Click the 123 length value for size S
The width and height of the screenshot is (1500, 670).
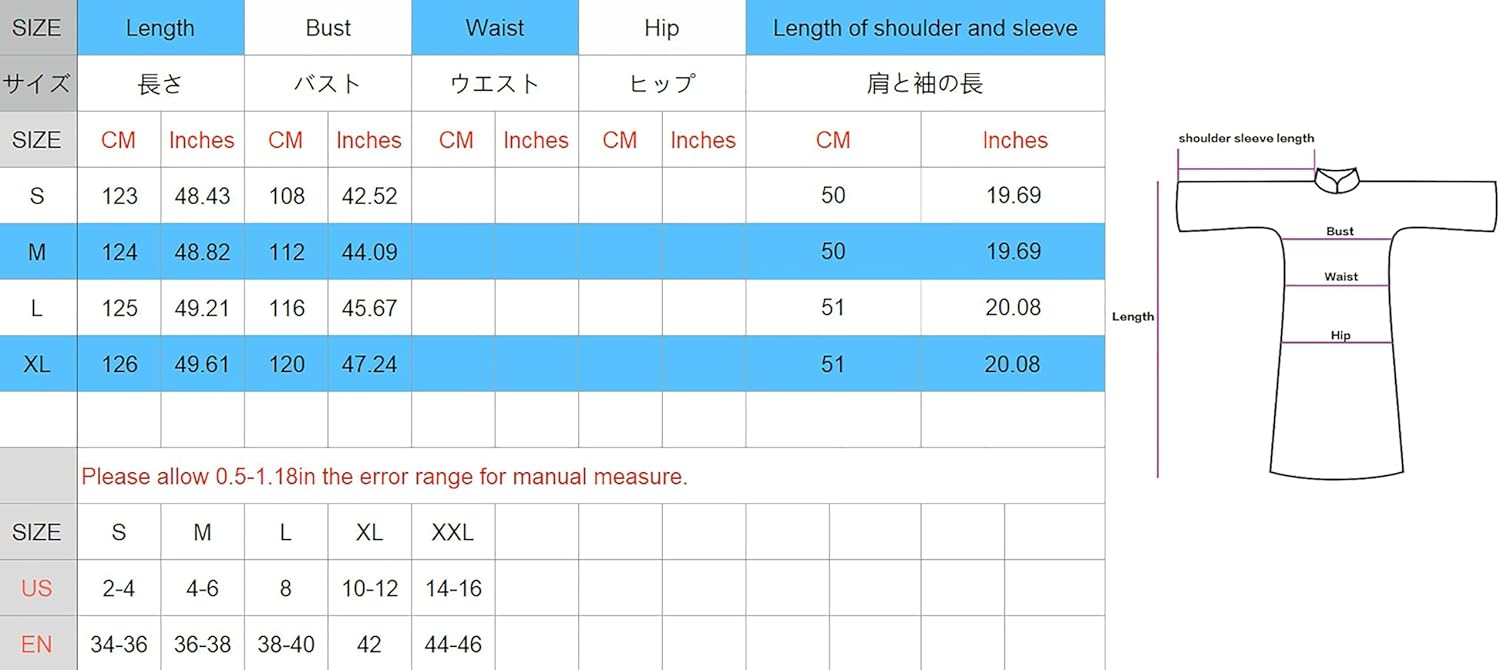pyautogui.click(x=119, y=196)
